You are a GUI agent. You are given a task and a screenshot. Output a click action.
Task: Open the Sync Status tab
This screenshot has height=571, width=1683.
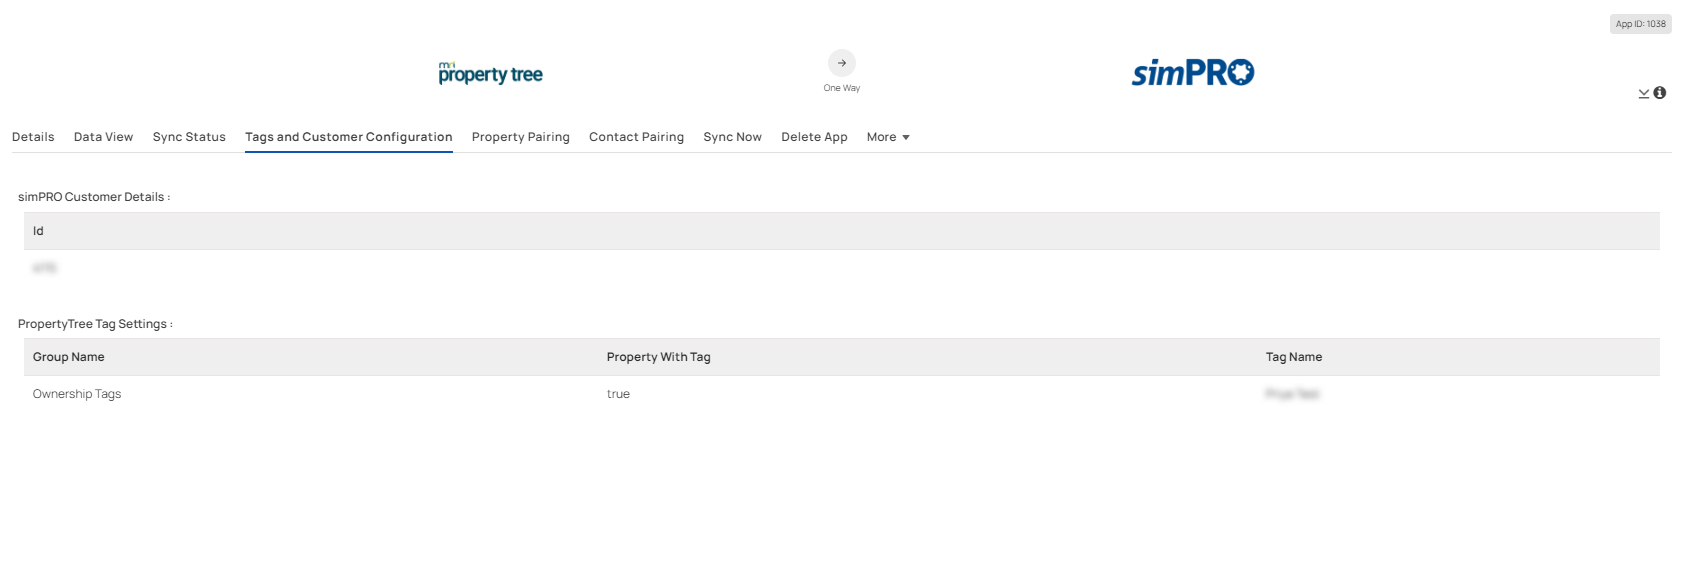(x=189, y=137)
